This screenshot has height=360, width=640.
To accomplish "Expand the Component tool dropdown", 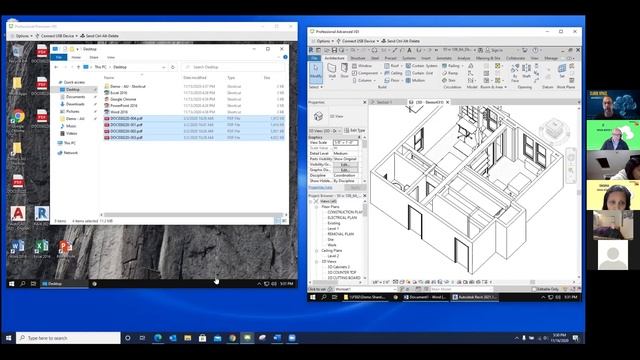I will click(x=380, y=73).
